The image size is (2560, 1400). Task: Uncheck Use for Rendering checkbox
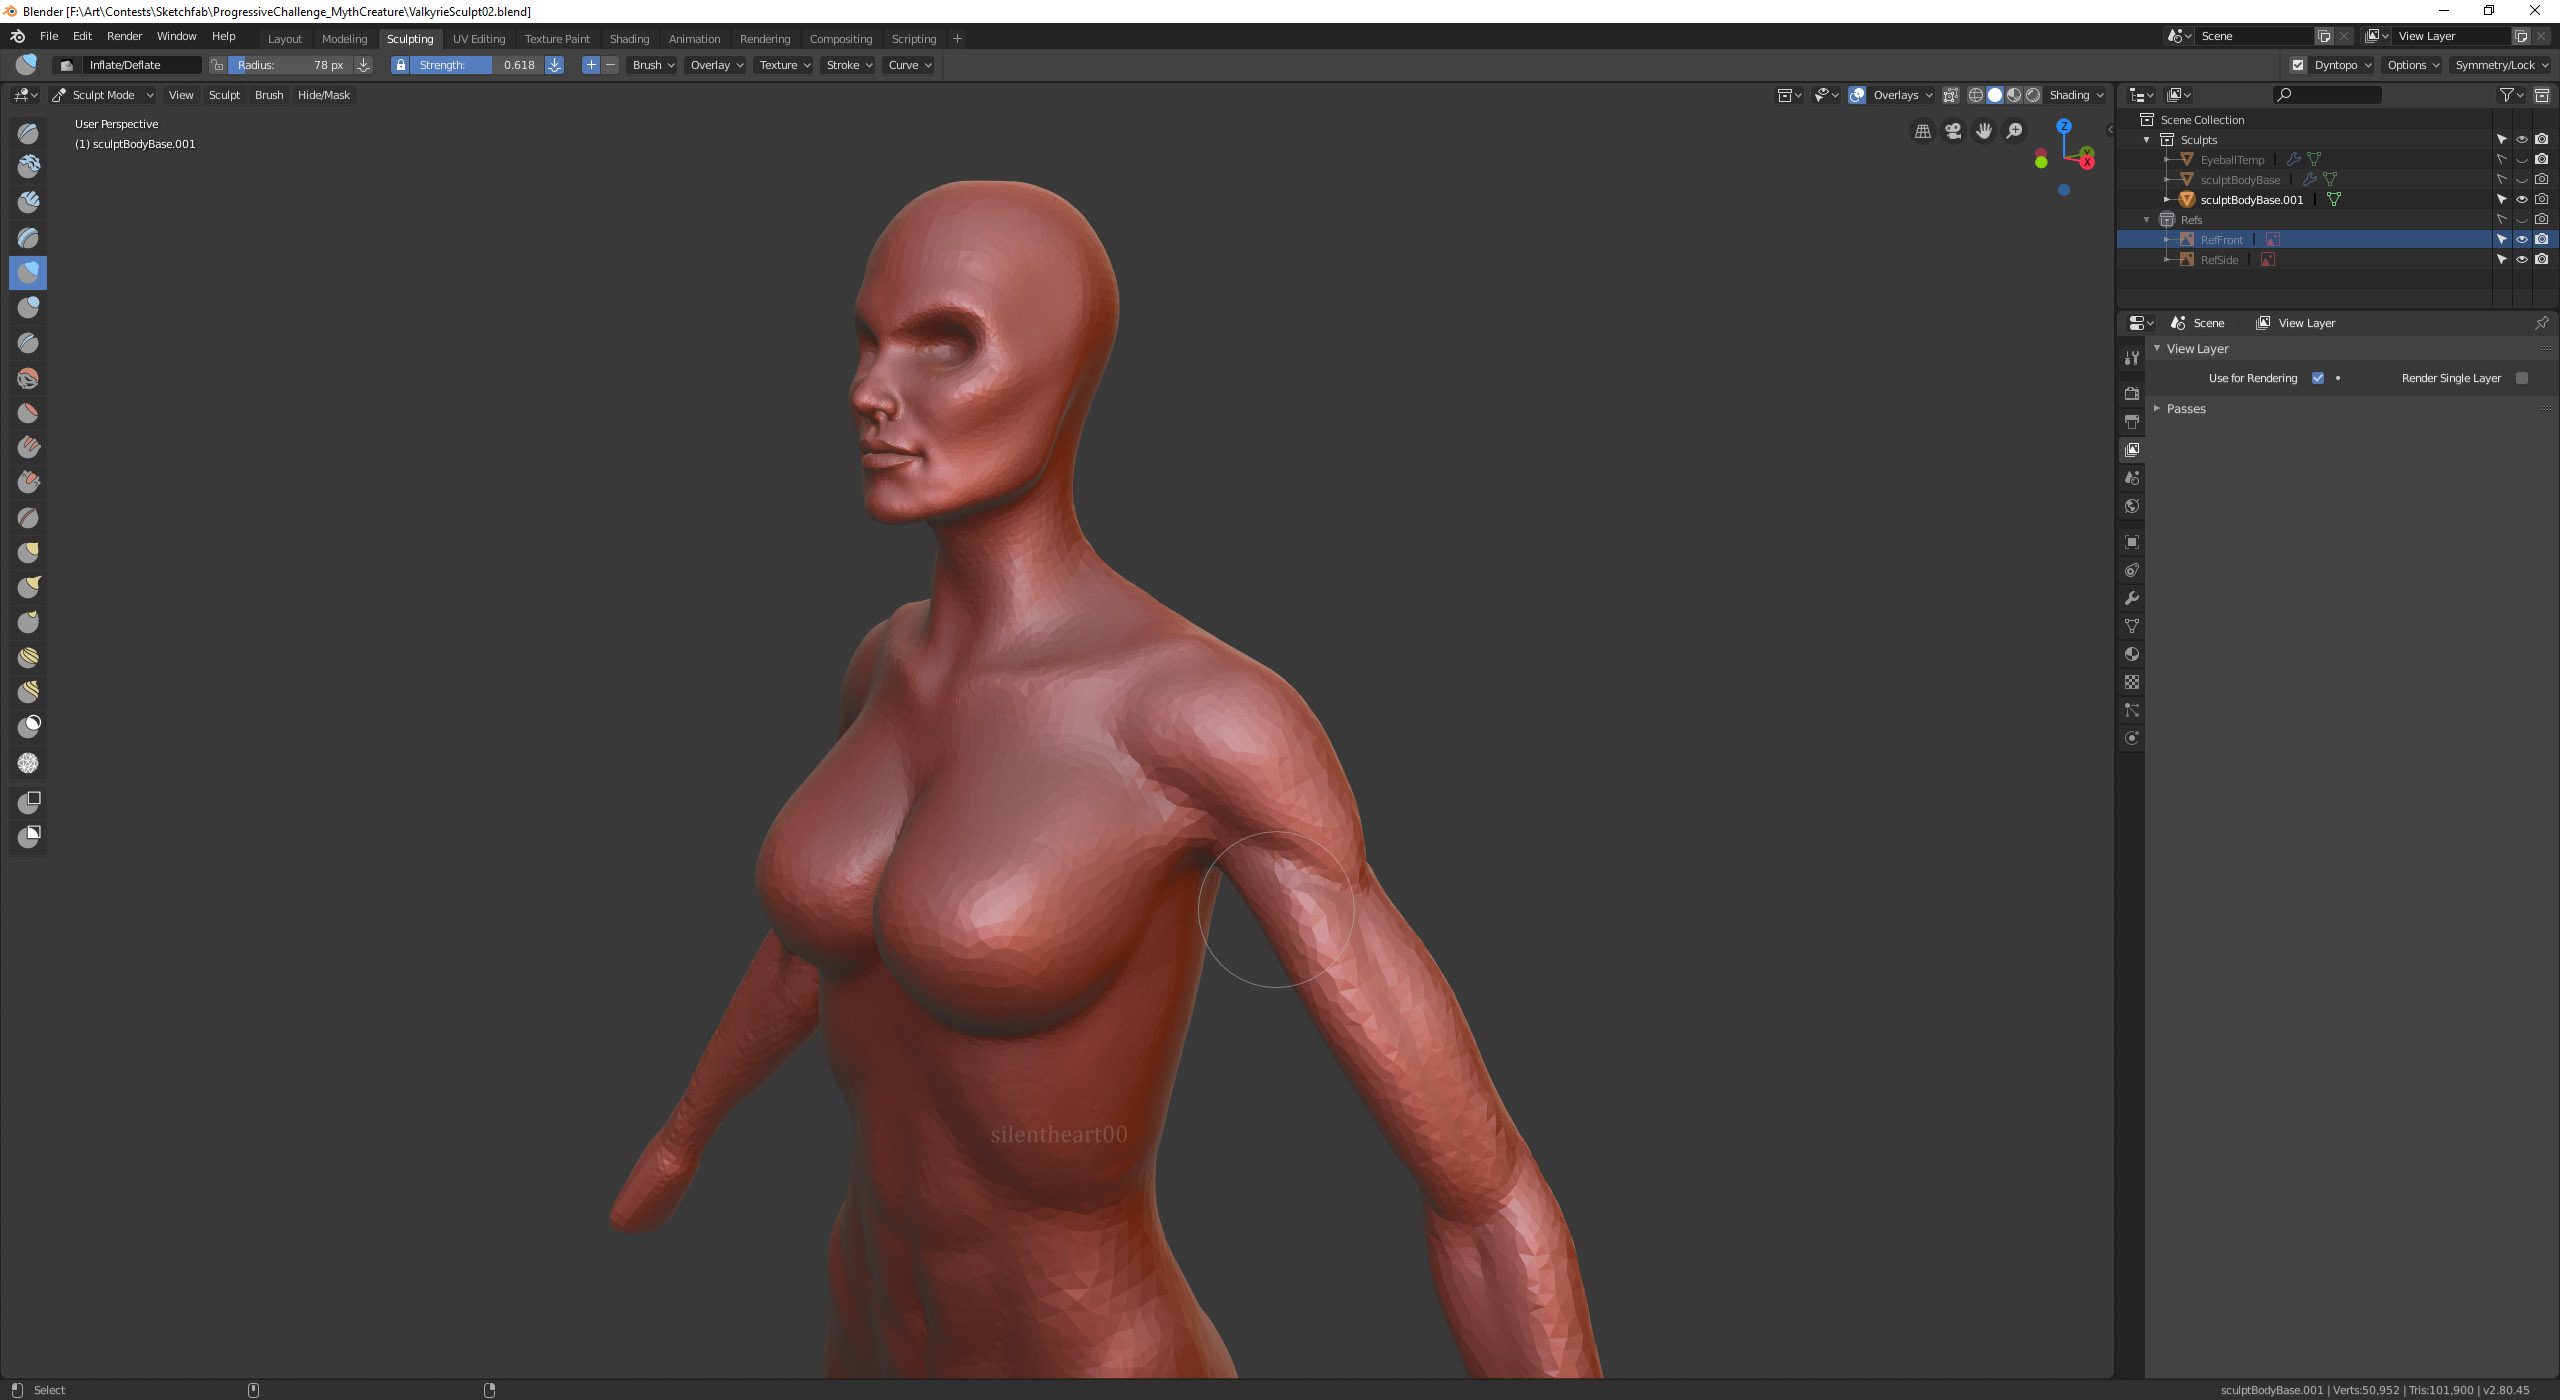2318,378
